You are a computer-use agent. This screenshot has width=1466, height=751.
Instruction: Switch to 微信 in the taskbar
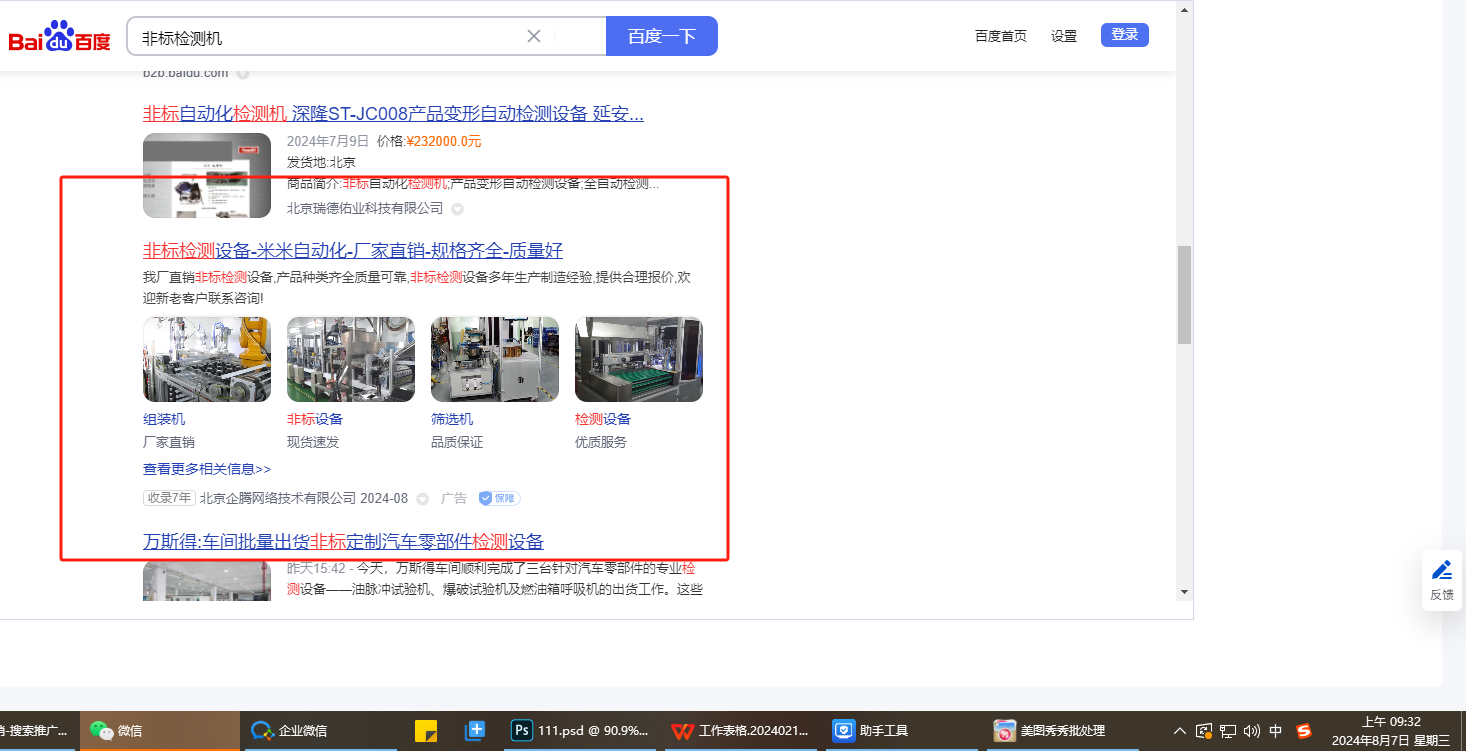[x=159, y=731]
